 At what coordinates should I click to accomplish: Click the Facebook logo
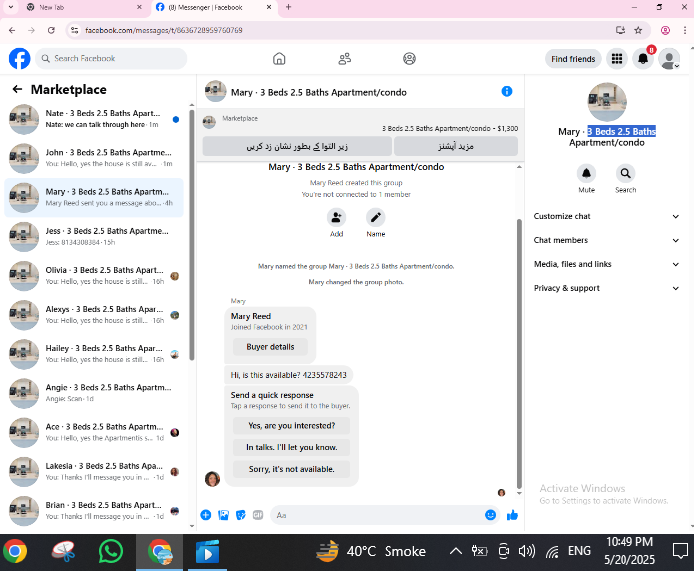pos(19,58)
